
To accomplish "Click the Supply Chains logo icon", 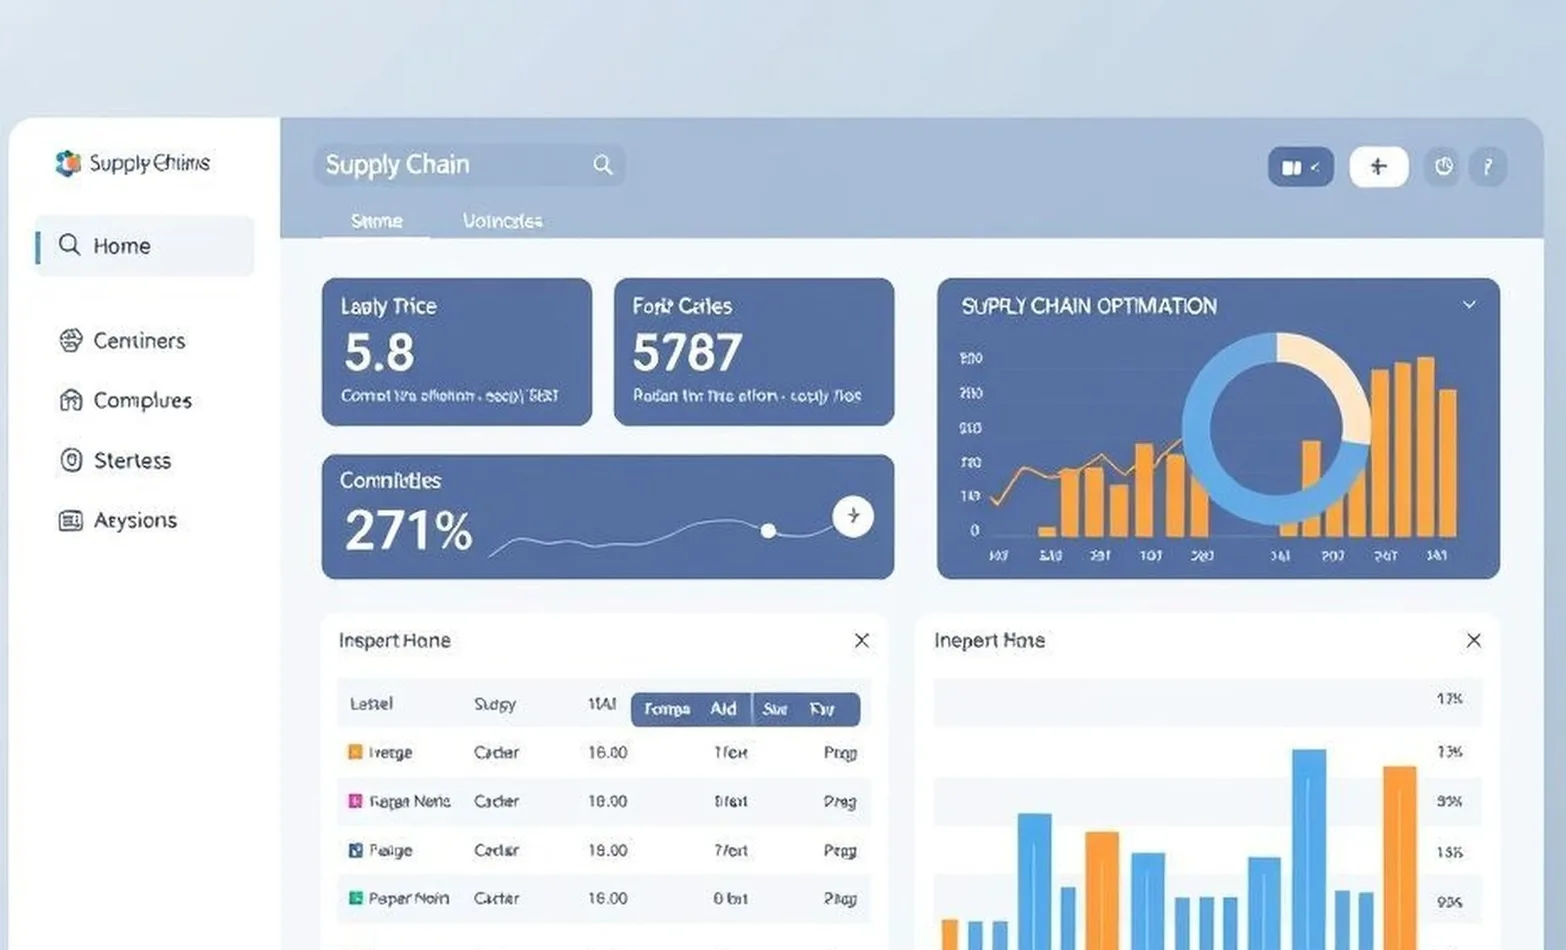I will coord(67,163).
